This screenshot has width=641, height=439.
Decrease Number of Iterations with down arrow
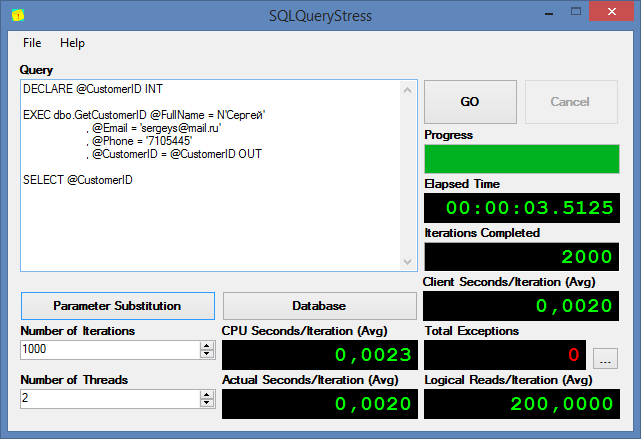click(207, 354)
